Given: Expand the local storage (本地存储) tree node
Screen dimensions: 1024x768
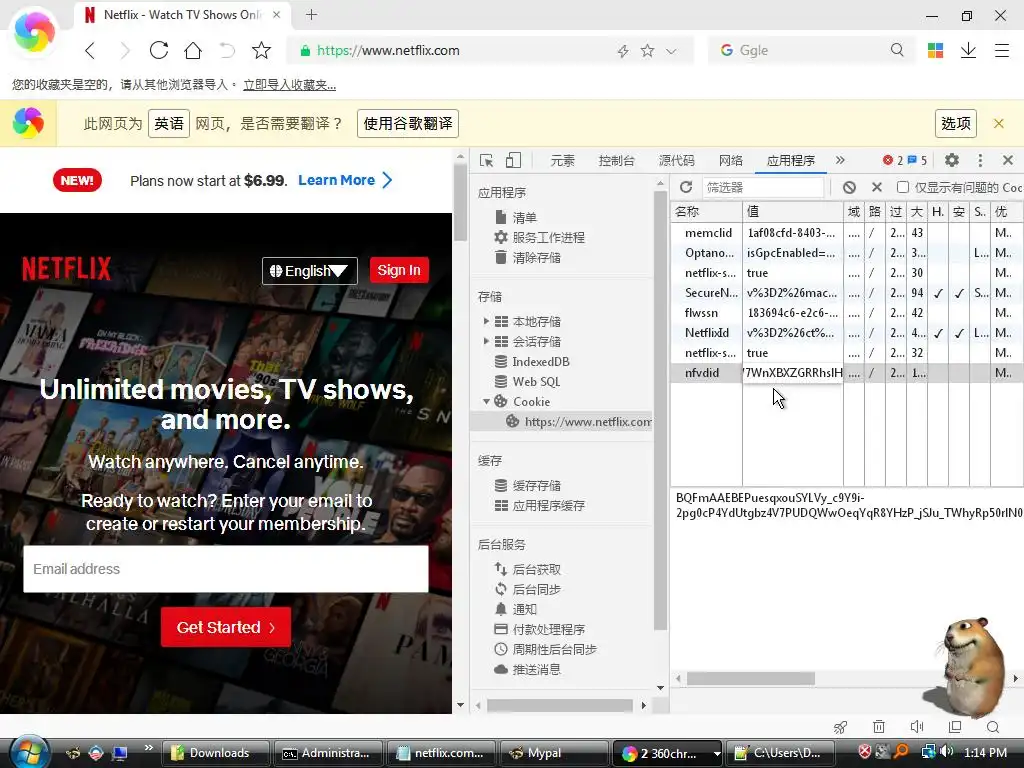Looking at the screenshot, I should tap(486, 321).
